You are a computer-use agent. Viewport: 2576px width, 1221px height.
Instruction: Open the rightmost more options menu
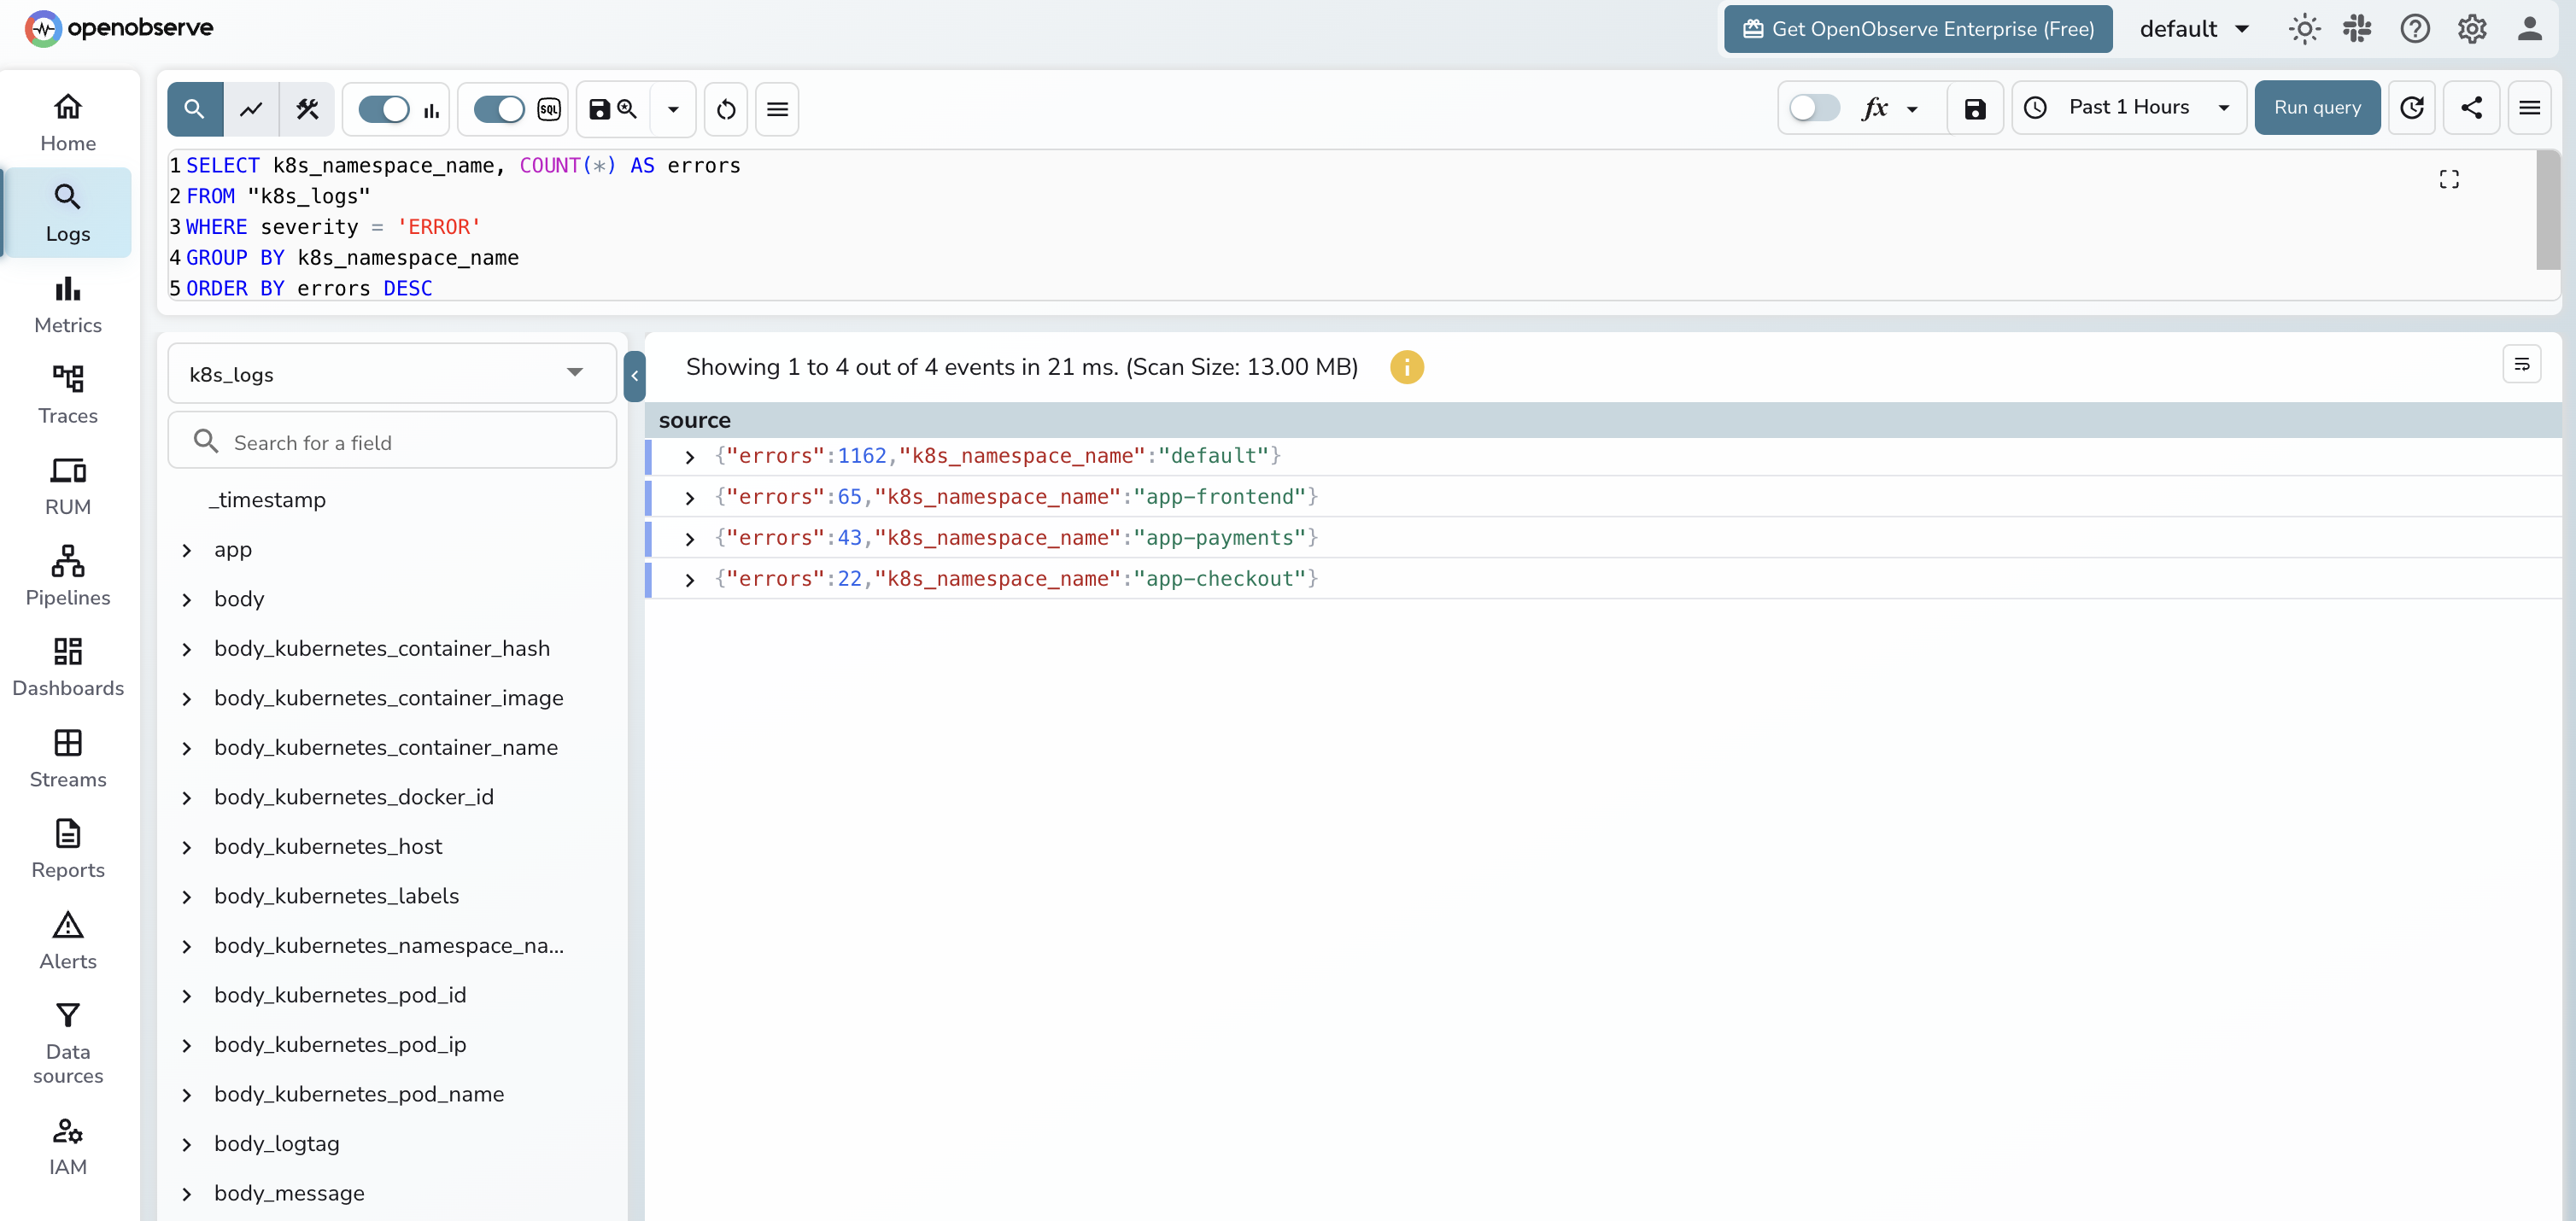tap(2529, 108)
